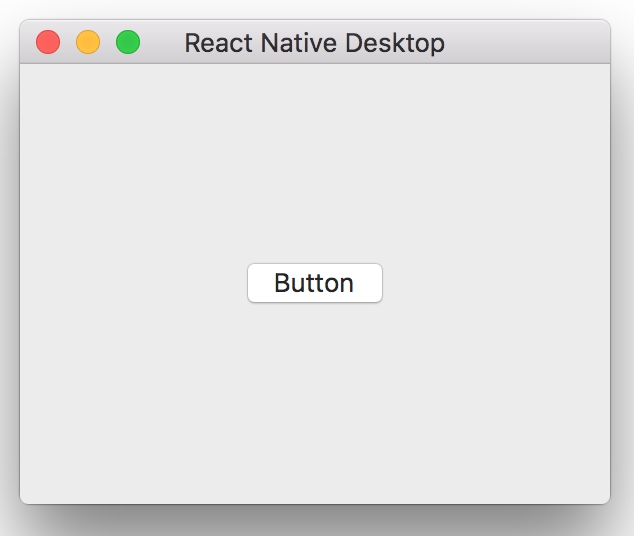Select the red traffic light icon
Viewport: 634px width, 536px height.
click(x=48, y=42)
